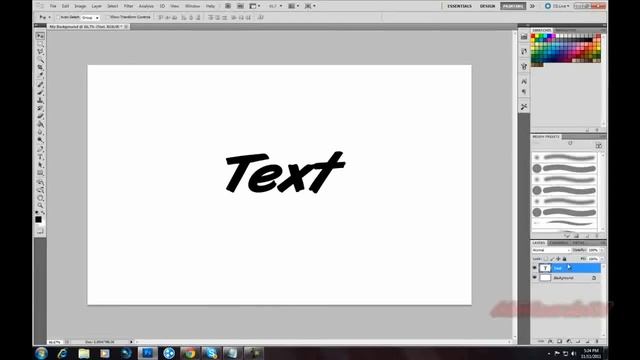Select the Eyedropper tool
Screen dimensions: 640x360
click(x=40, y=75)
